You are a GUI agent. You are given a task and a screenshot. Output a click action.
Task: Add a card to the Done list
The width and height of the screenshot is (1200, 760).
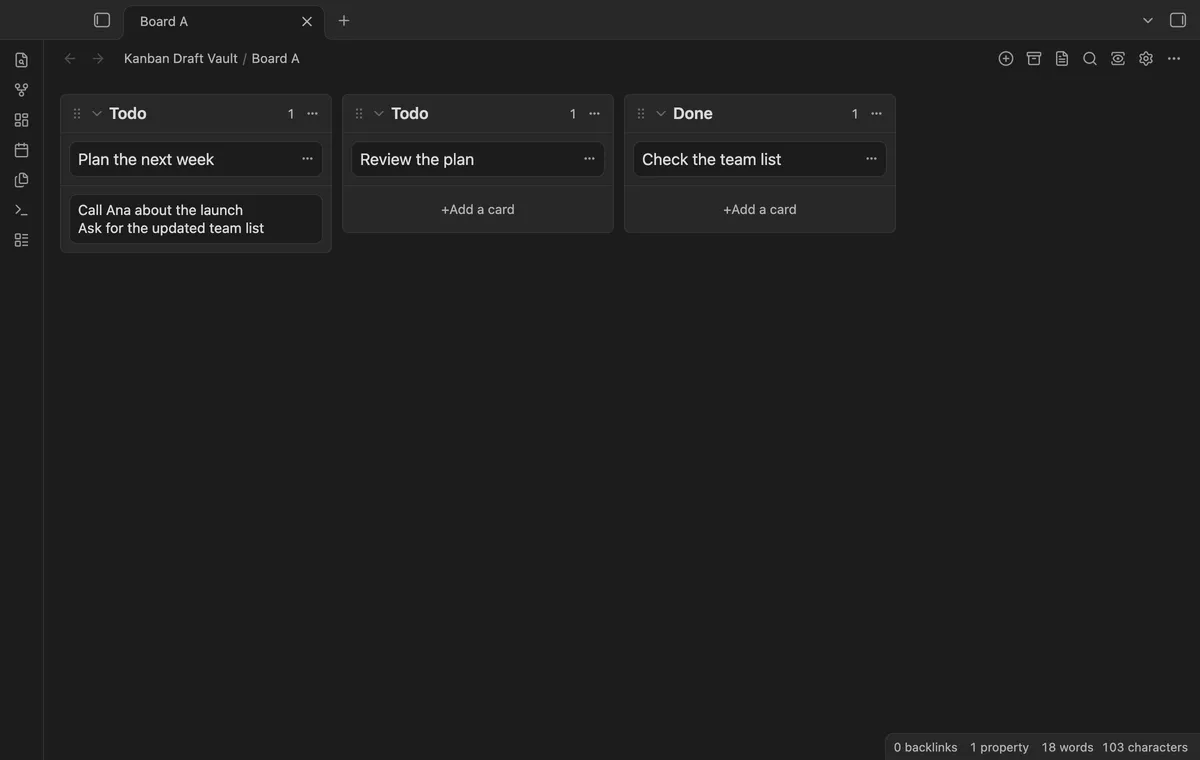pos(760,209)
